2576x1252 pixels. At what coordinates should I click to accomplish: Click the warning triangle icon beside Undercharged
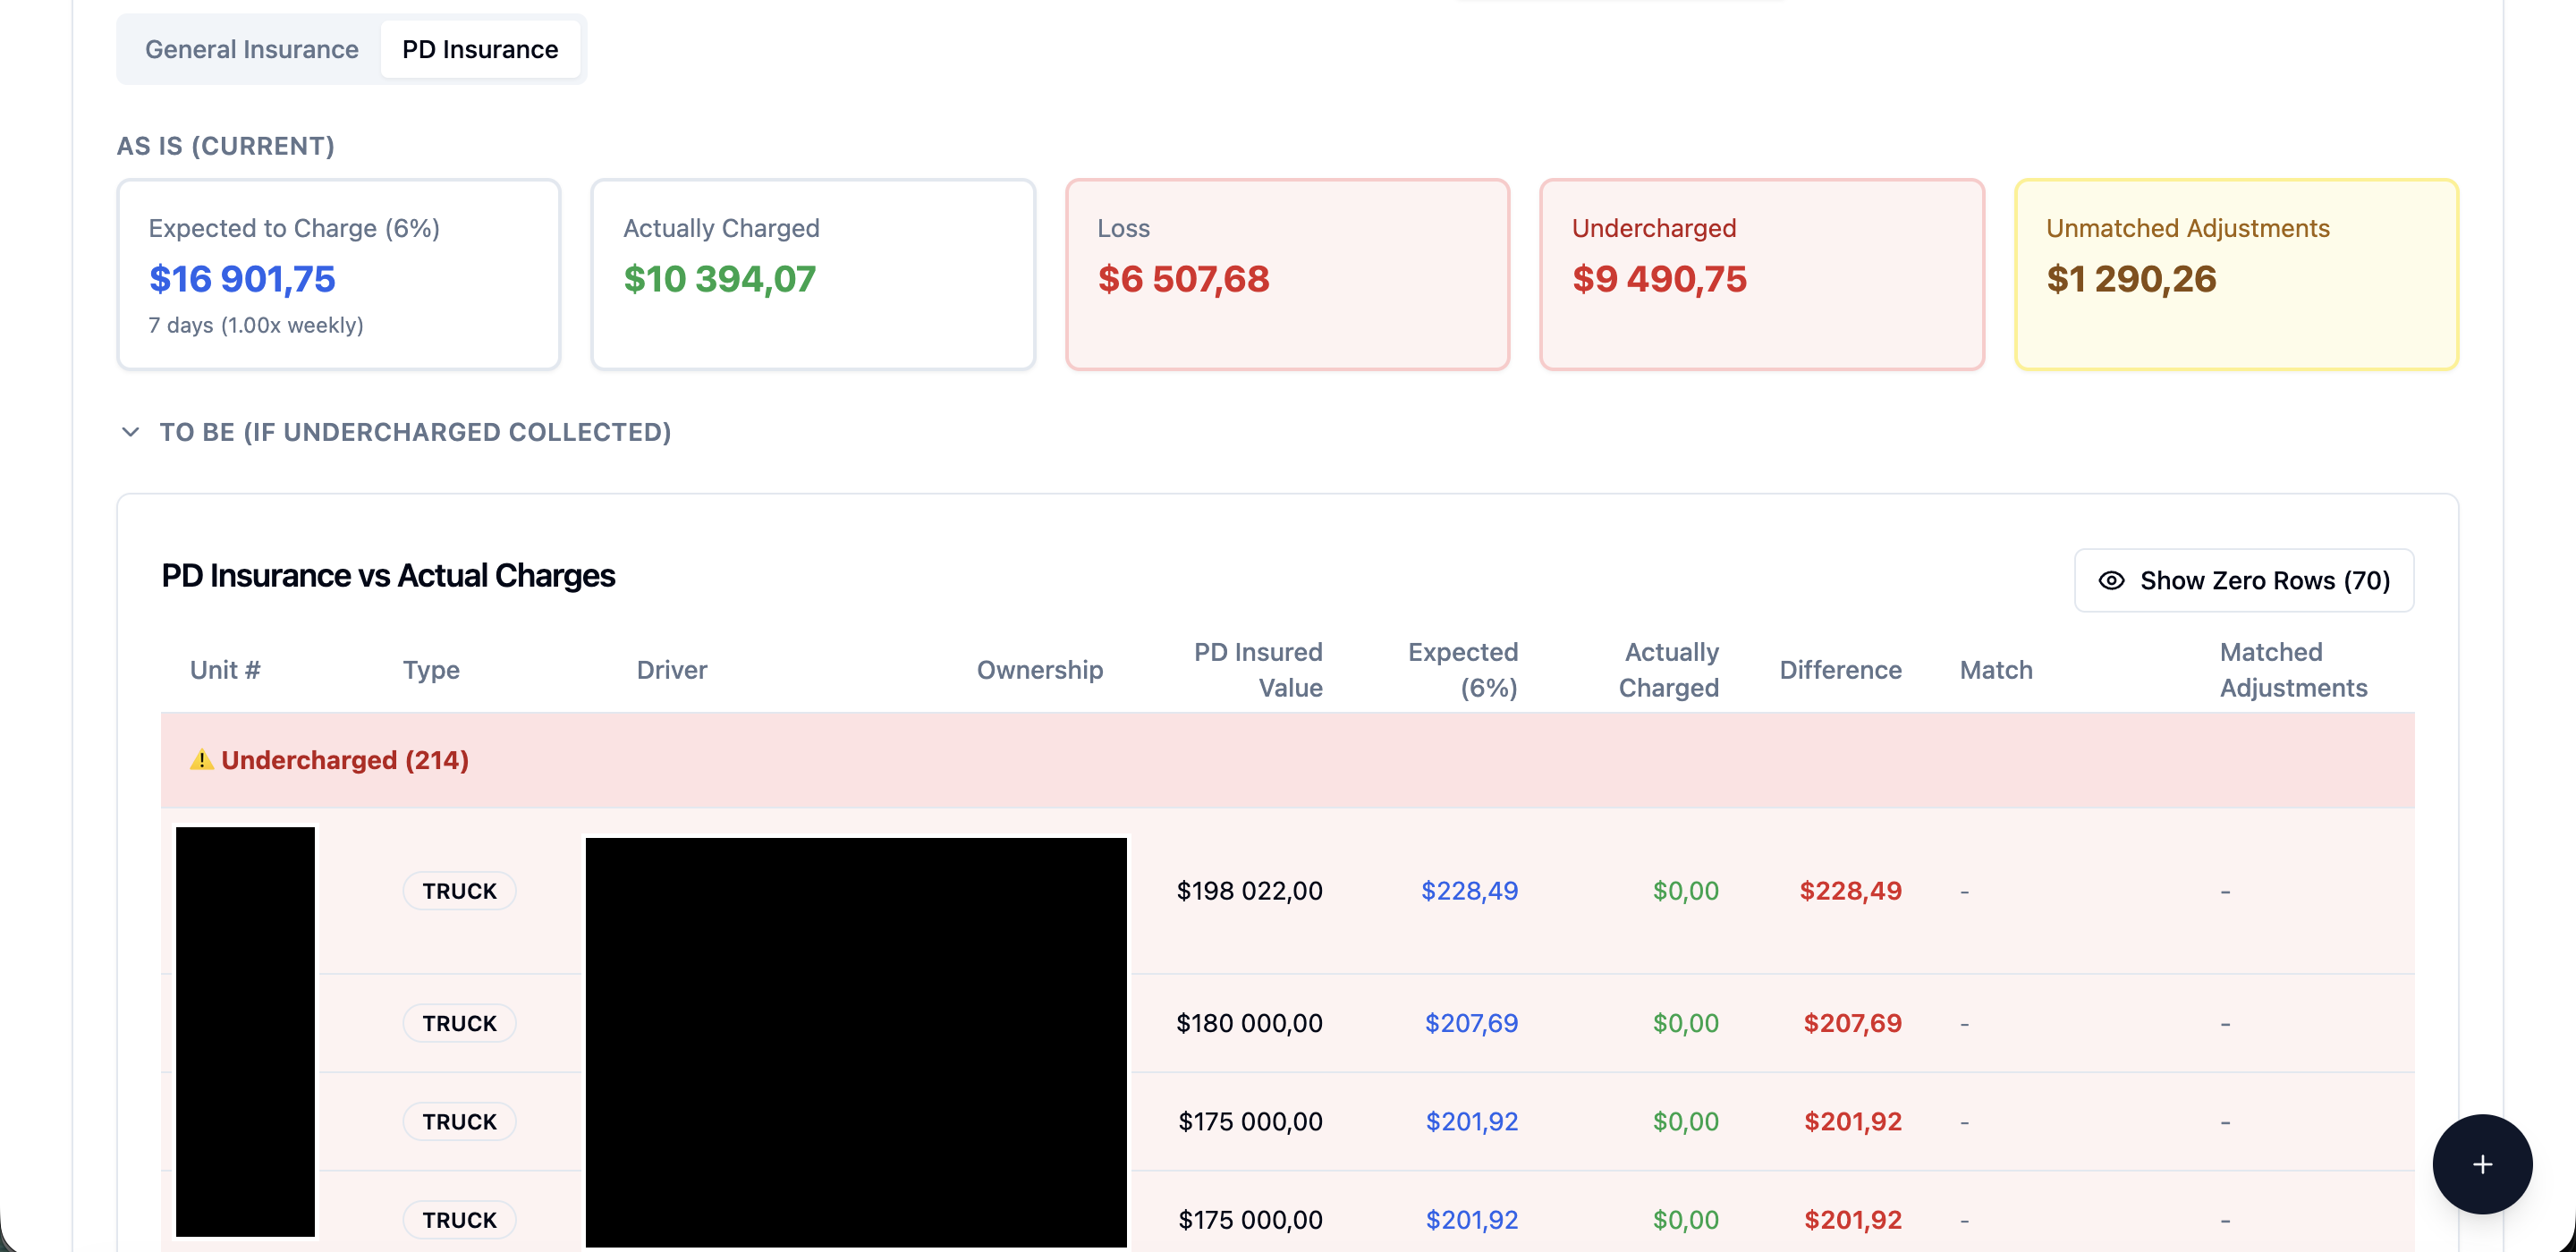pyautogui.click(x=201, y=760)
